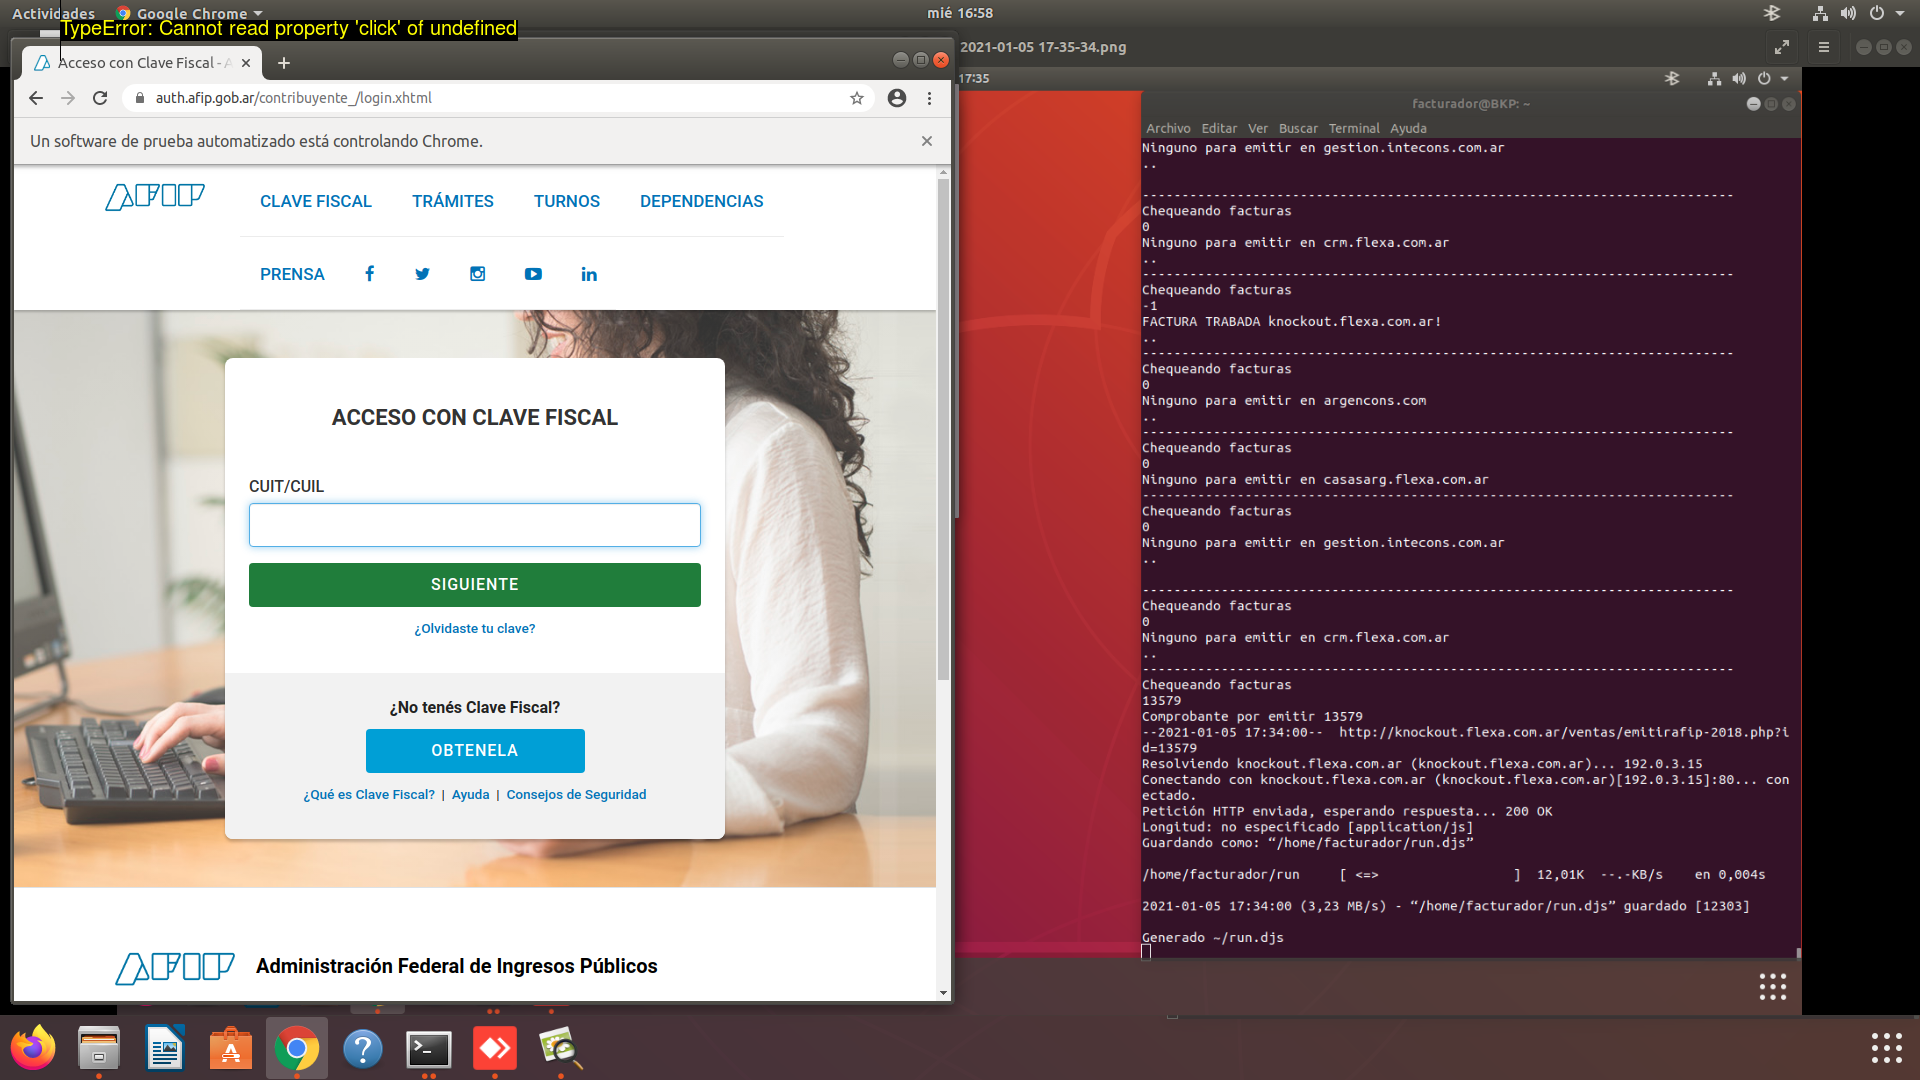
Task: Go back in Chrome browser
Action: [36, 98]
